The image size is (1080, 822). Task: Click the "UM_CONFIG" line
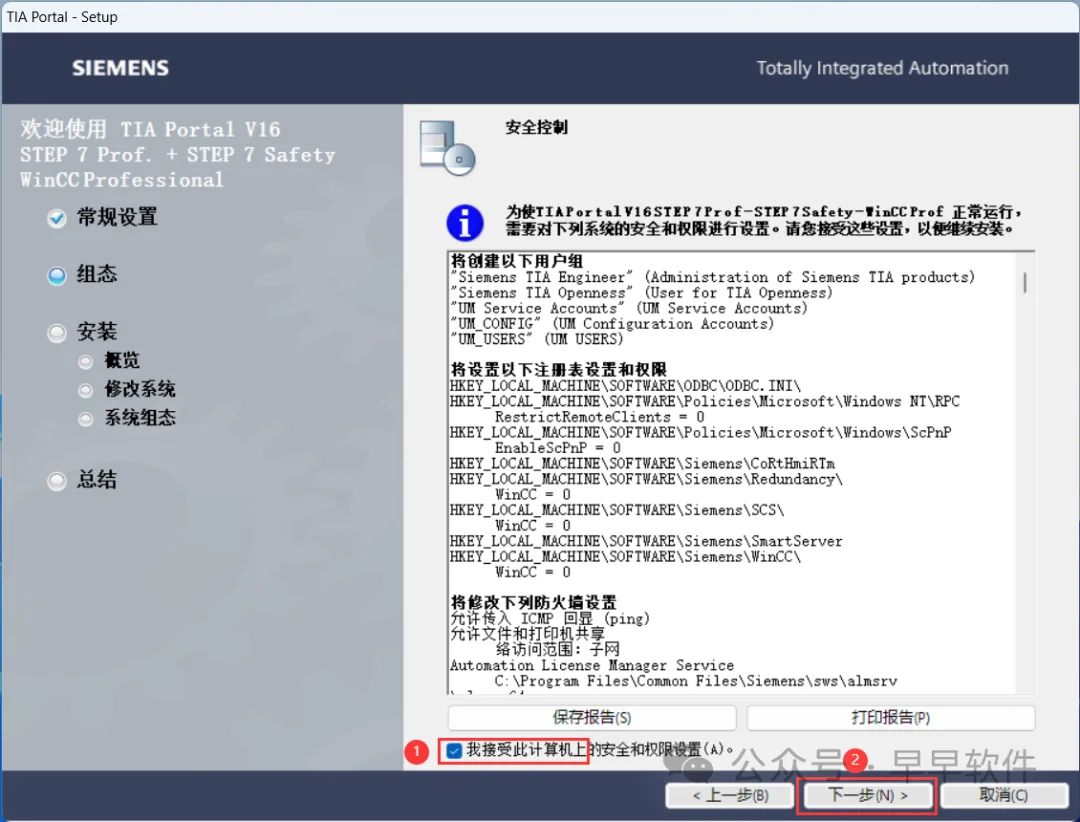(x=612, y=324)
